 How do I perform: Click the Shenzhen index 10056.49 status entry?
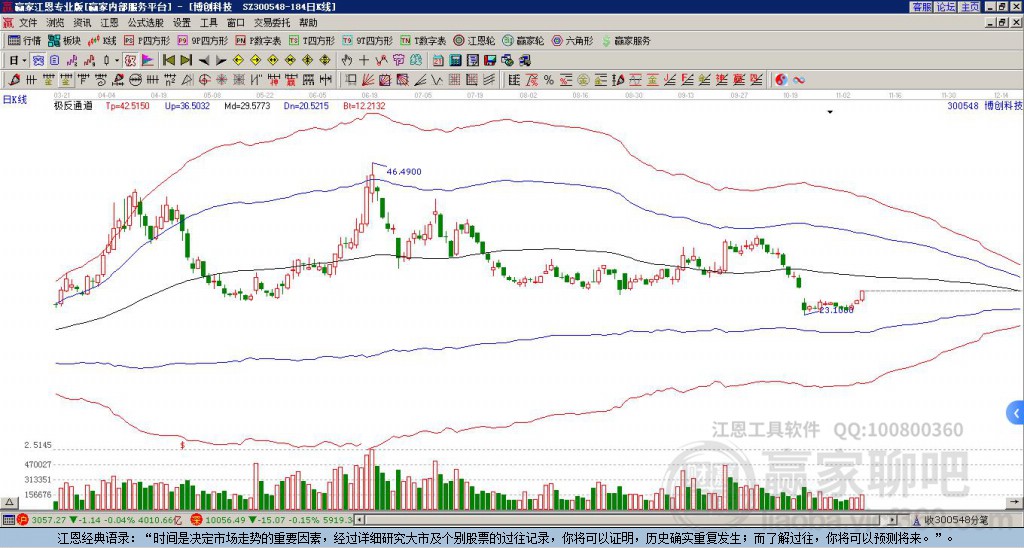pyautogui.click(x=272, y=520)
